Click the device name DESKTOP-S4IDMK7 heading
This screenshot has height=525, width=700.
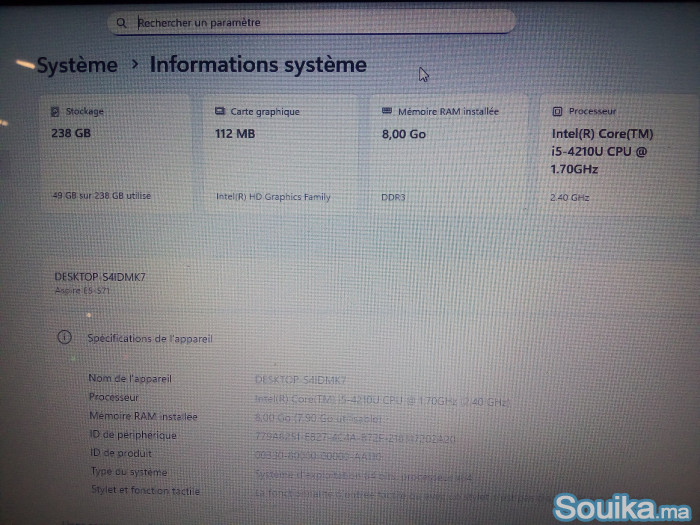point(100,277)
